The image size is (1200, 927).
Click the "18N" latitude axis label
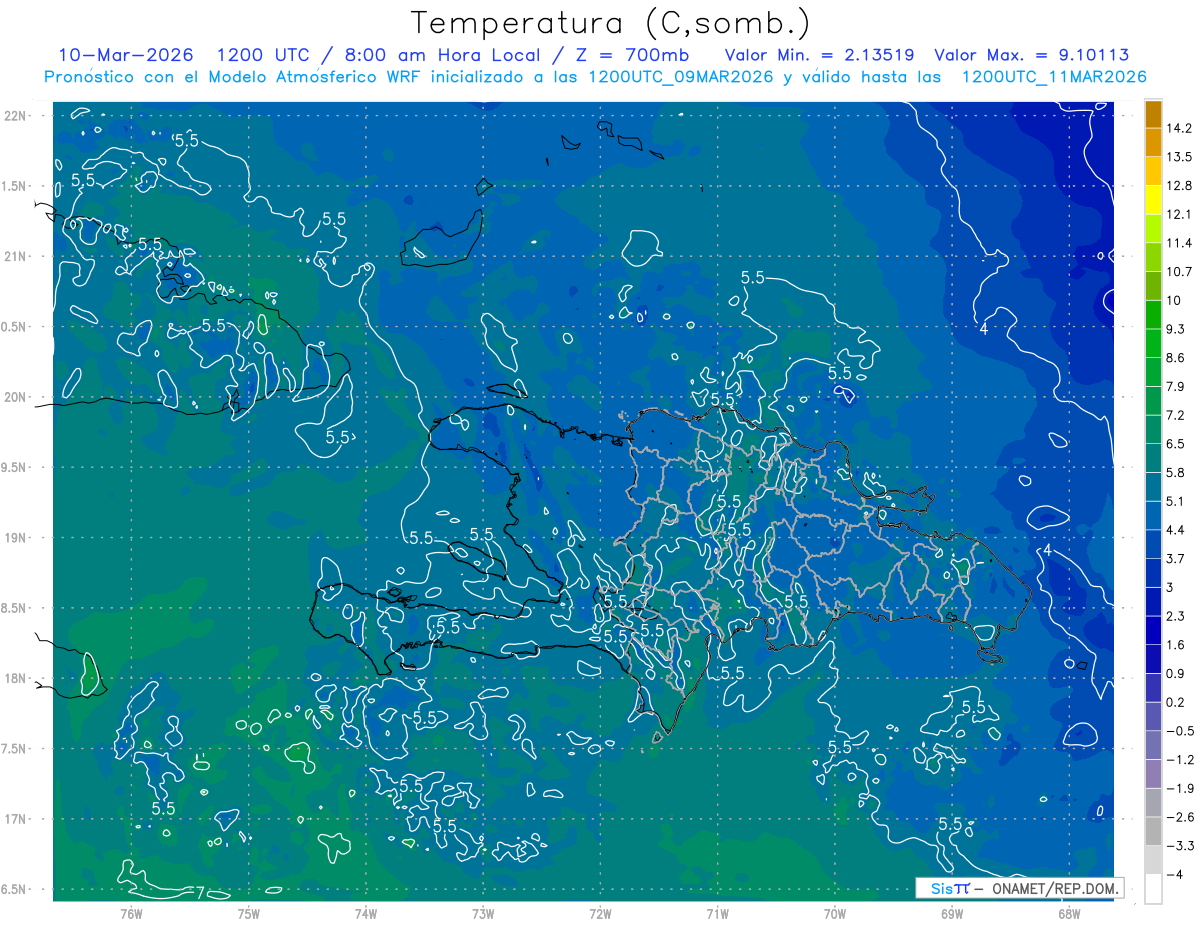click(x=16, y=679)
